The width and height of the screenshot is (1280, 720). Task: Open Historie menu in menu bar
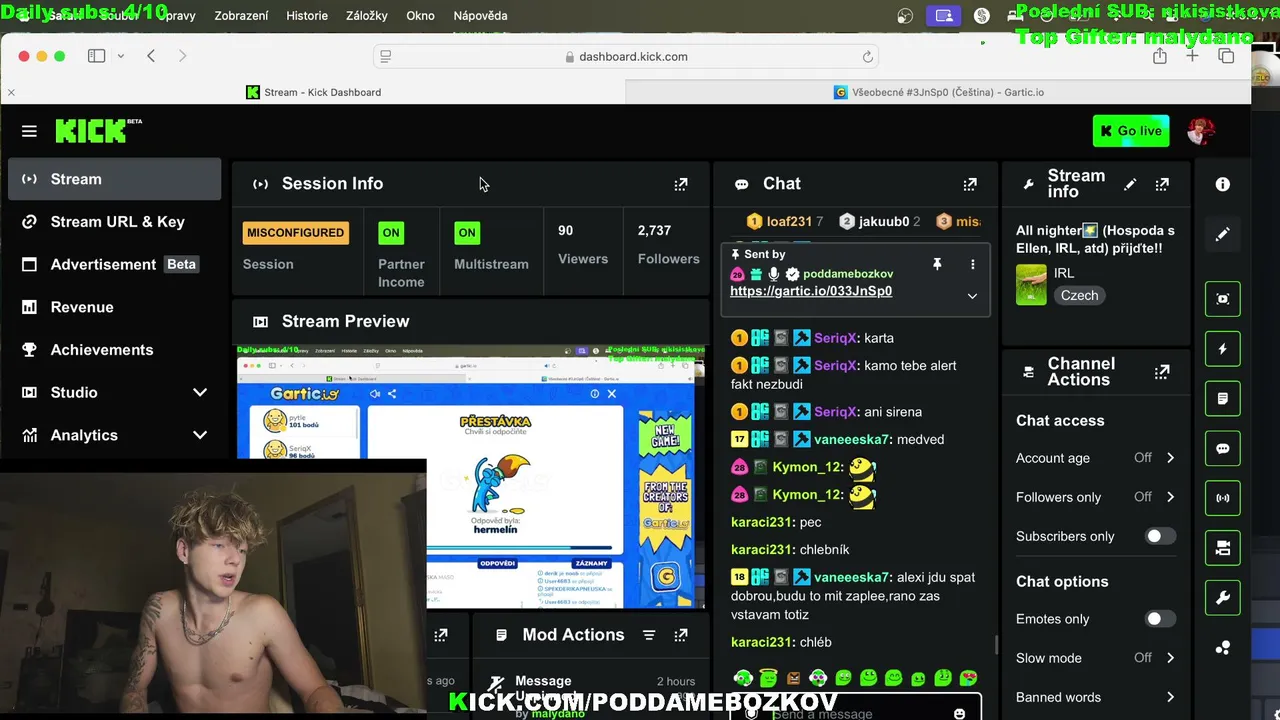tap(307, 16)
